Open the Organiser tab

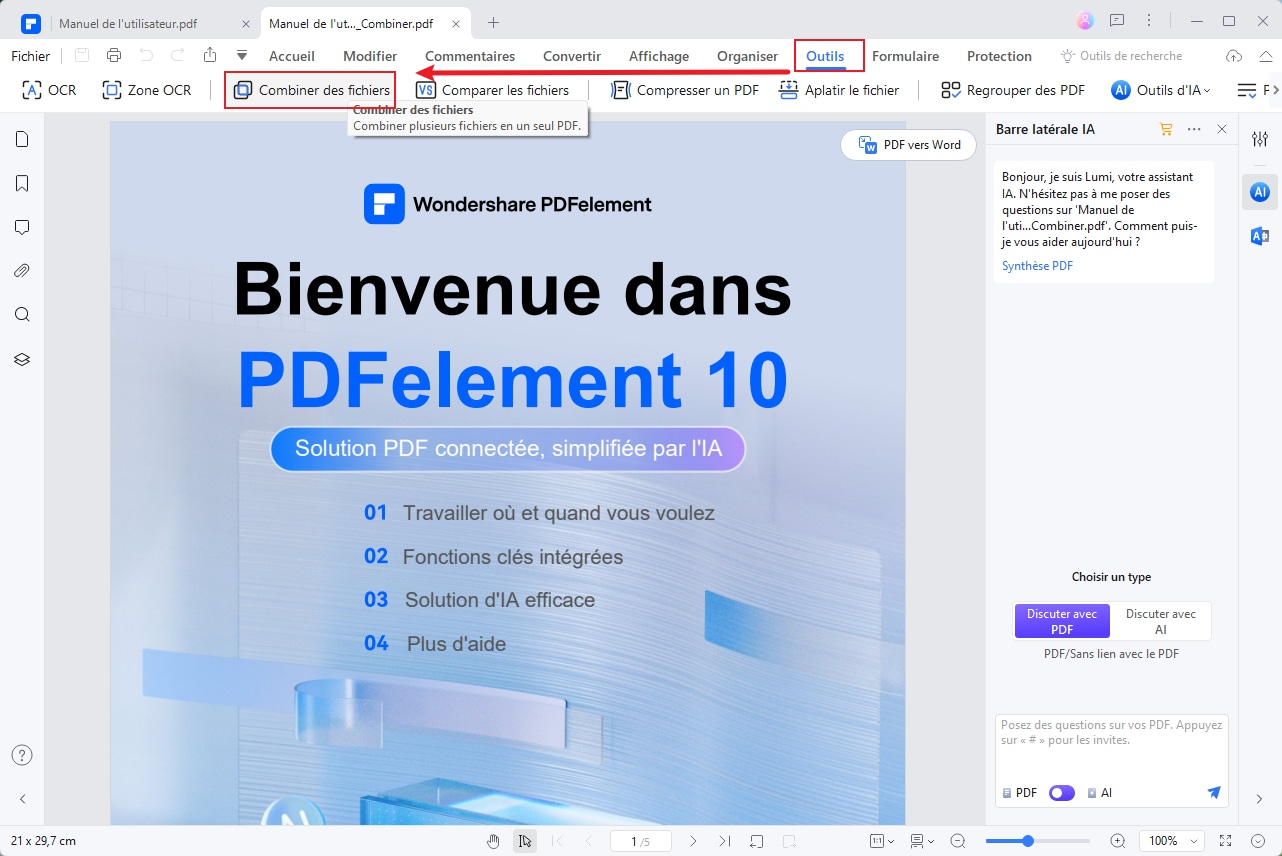coord(747,56)
